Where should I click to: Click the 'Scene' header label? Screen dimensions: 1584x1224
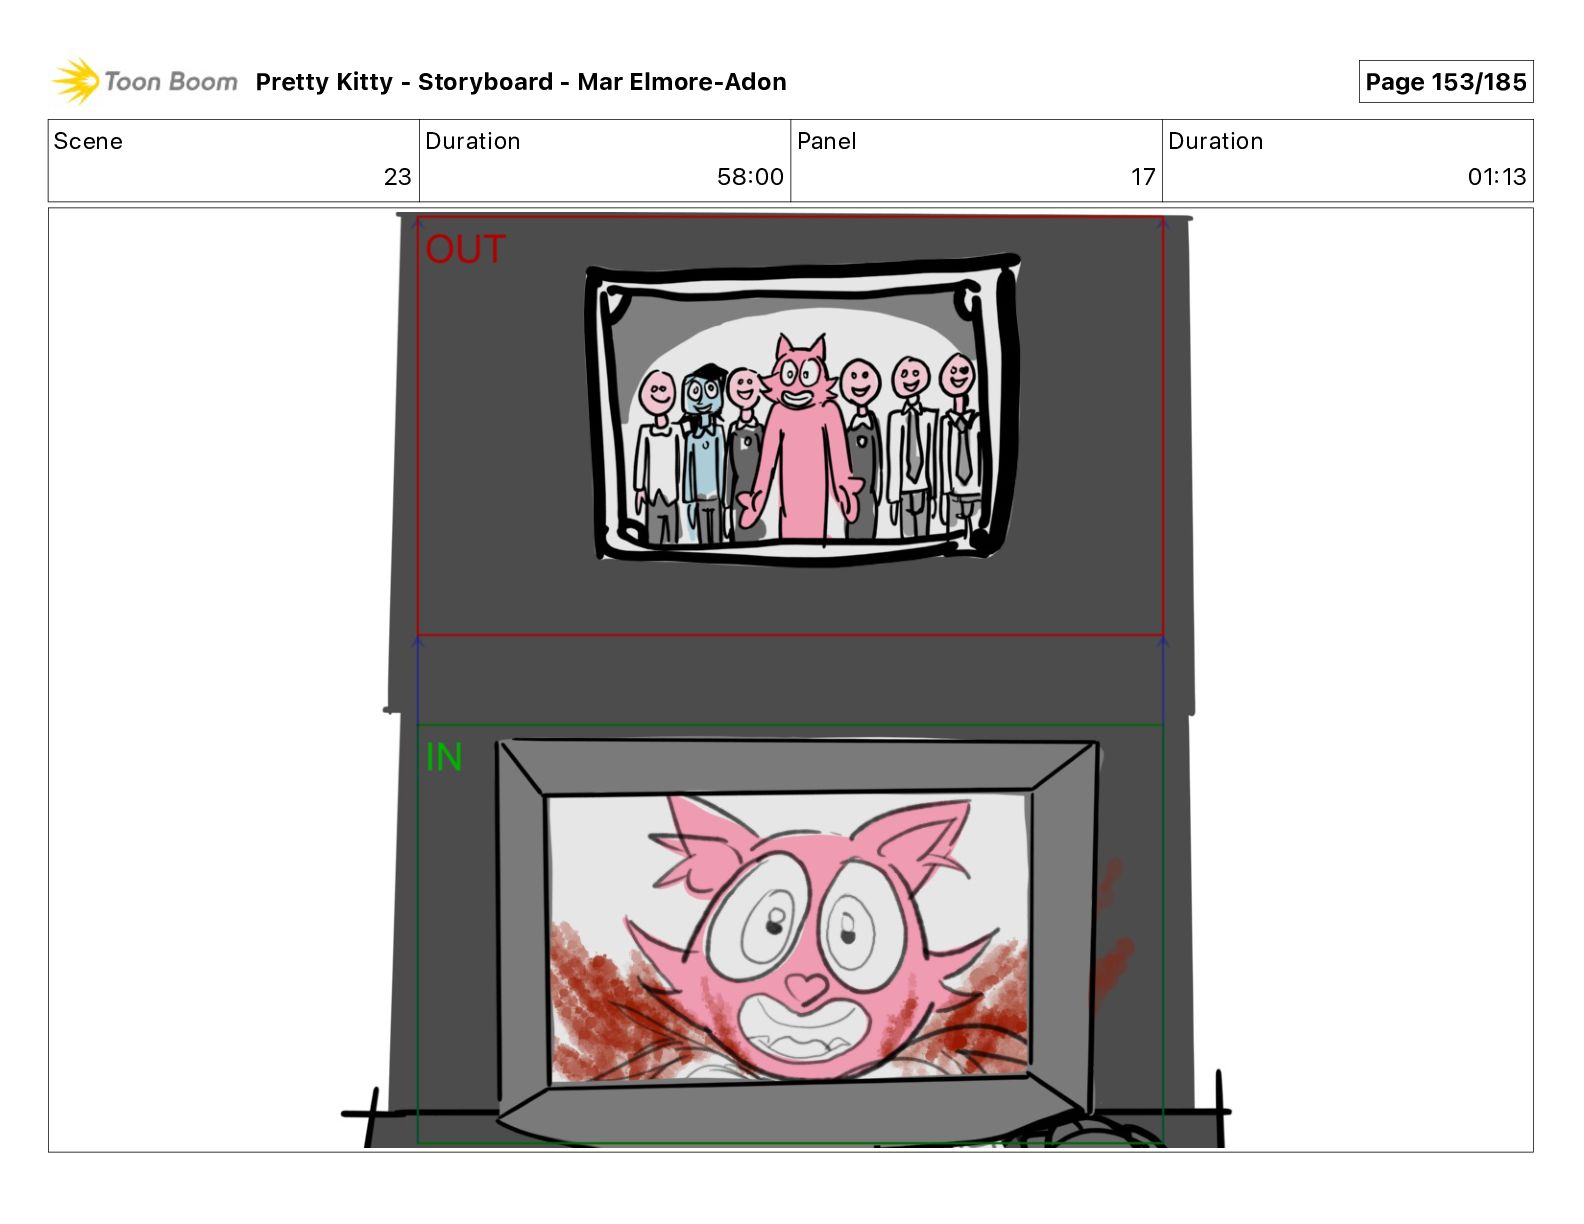(88, 141)
